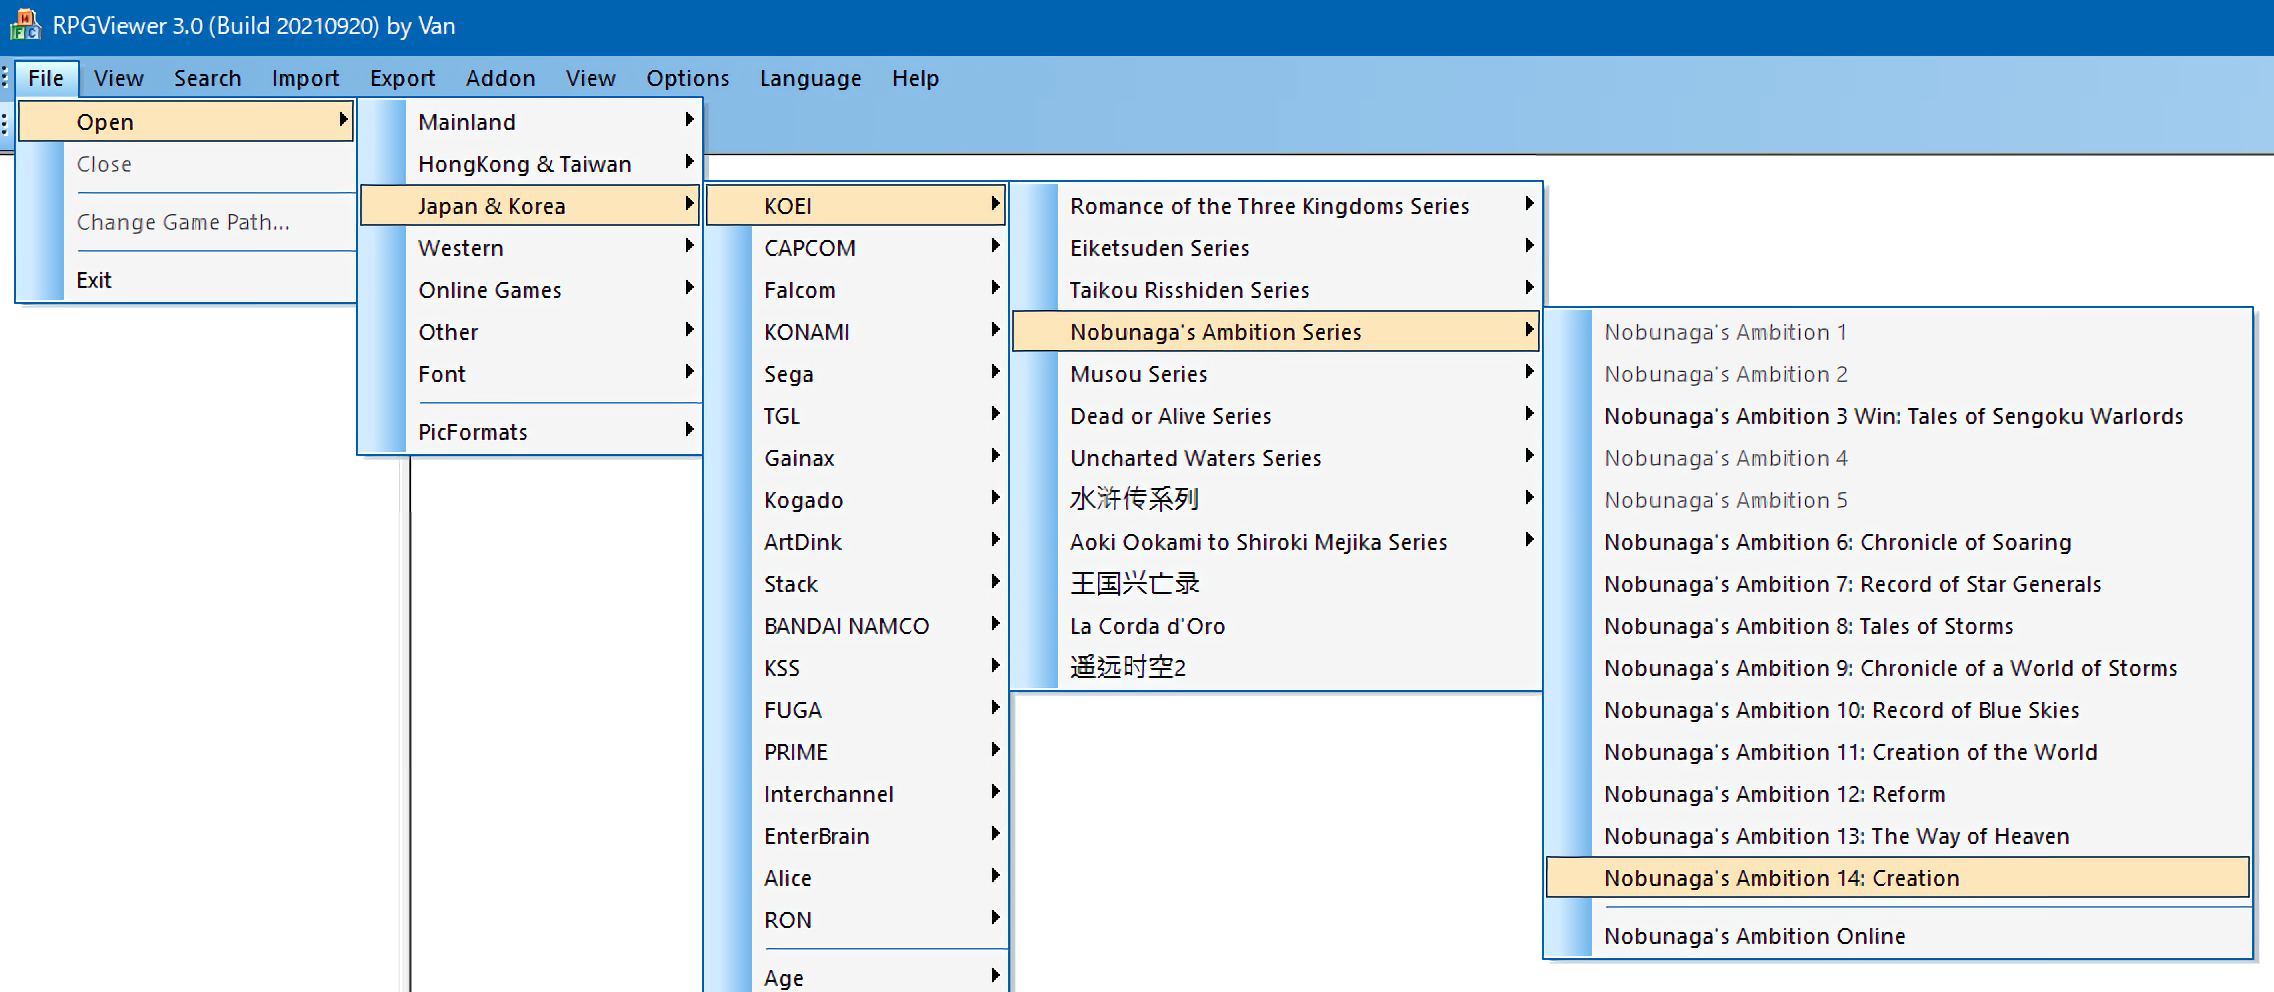Expand HongKong & Taiwan submenu
This screenshot has height=992, width=2274.
524,164
